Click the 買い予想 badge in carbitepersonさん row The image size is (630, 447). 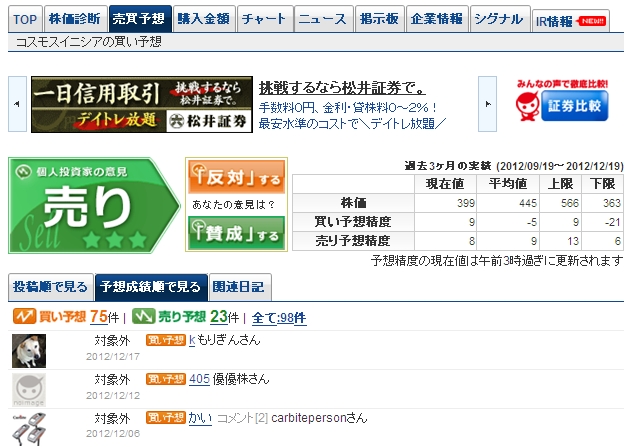pyautogui.click(x=166, y=418)
